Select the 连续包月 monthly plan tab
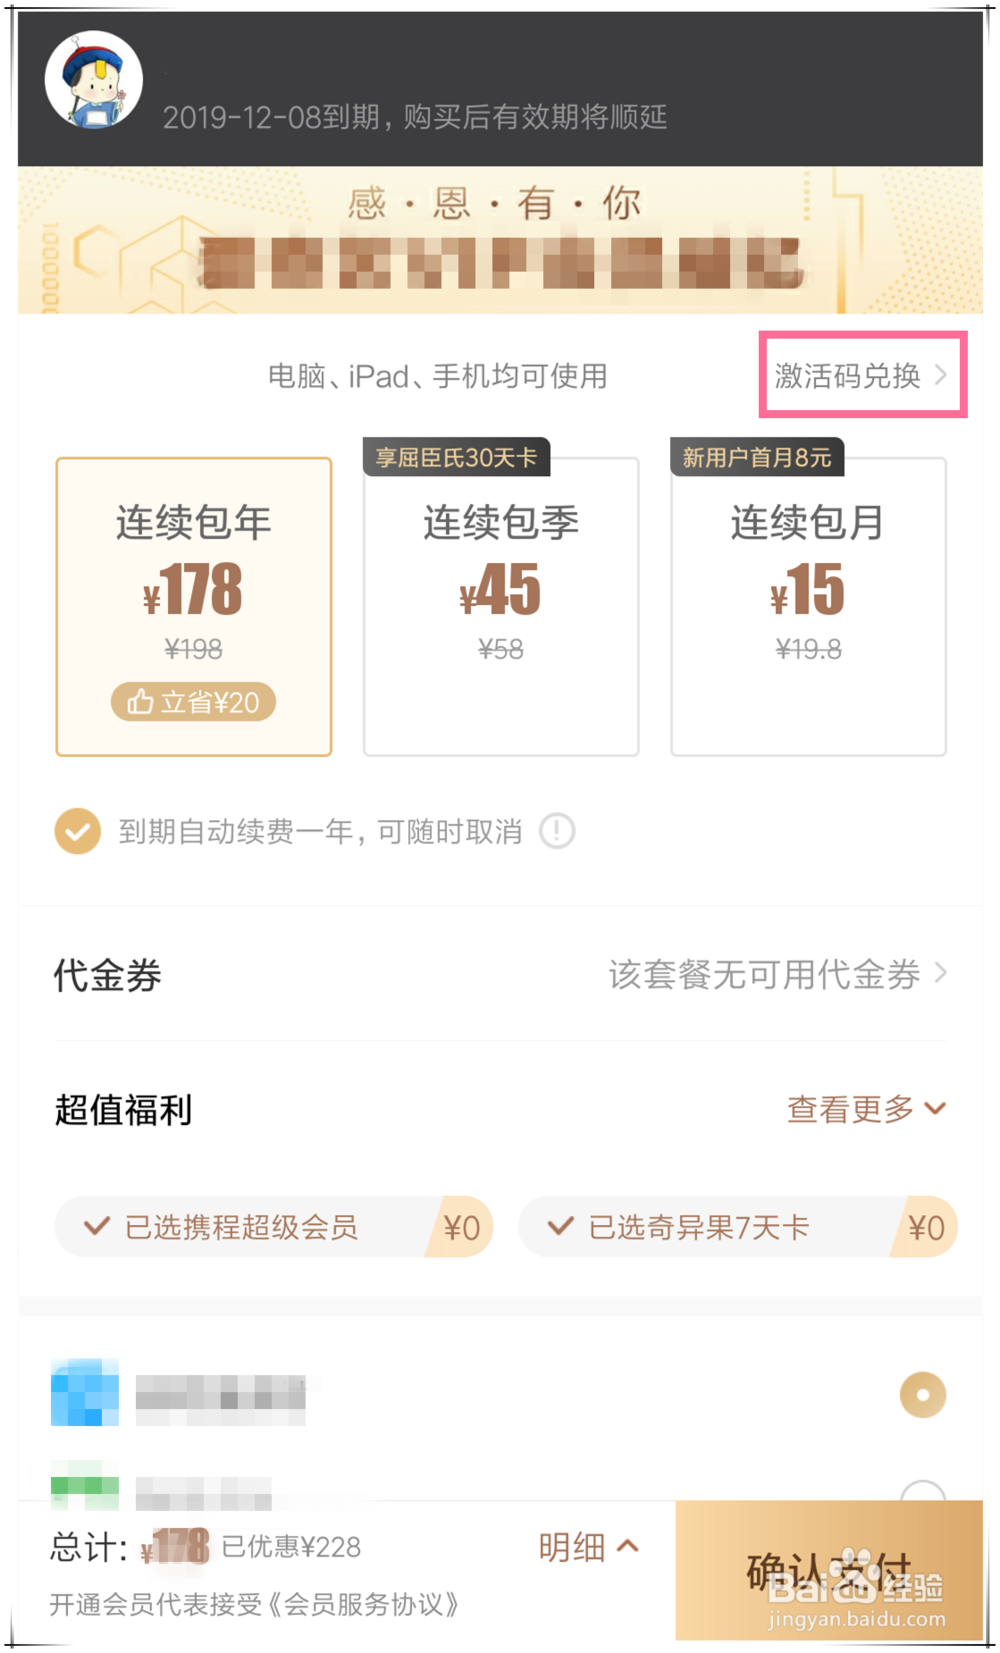1000x1653 pixels. 808,605
